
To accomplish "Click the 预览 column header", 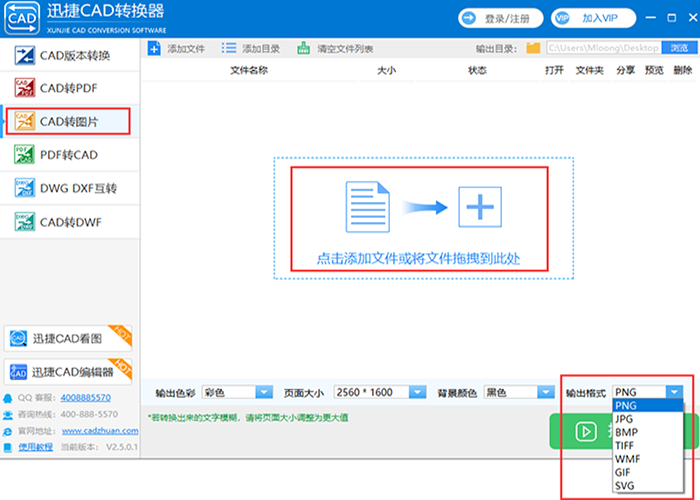I will [654, 70].
